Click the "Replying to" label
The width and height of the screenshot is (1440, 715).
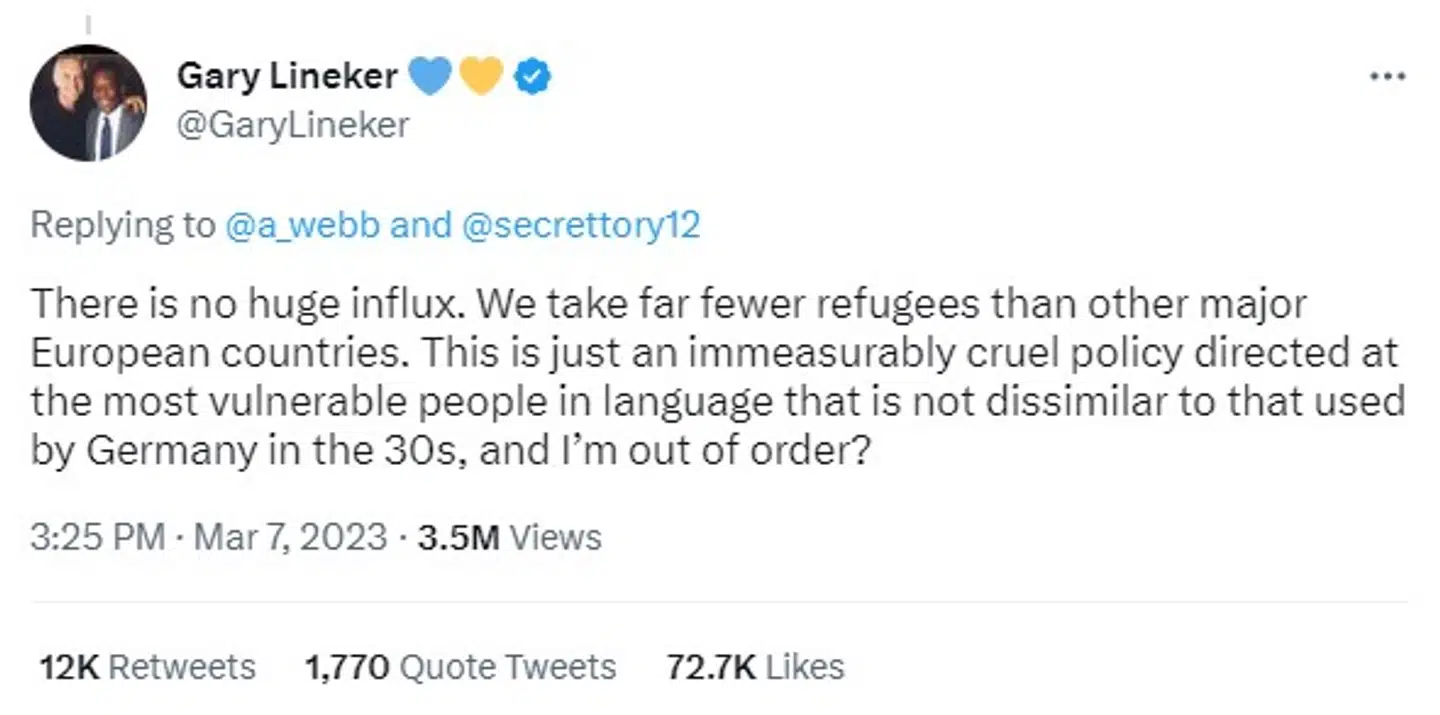pyautogui.click(x=122, y=225)
